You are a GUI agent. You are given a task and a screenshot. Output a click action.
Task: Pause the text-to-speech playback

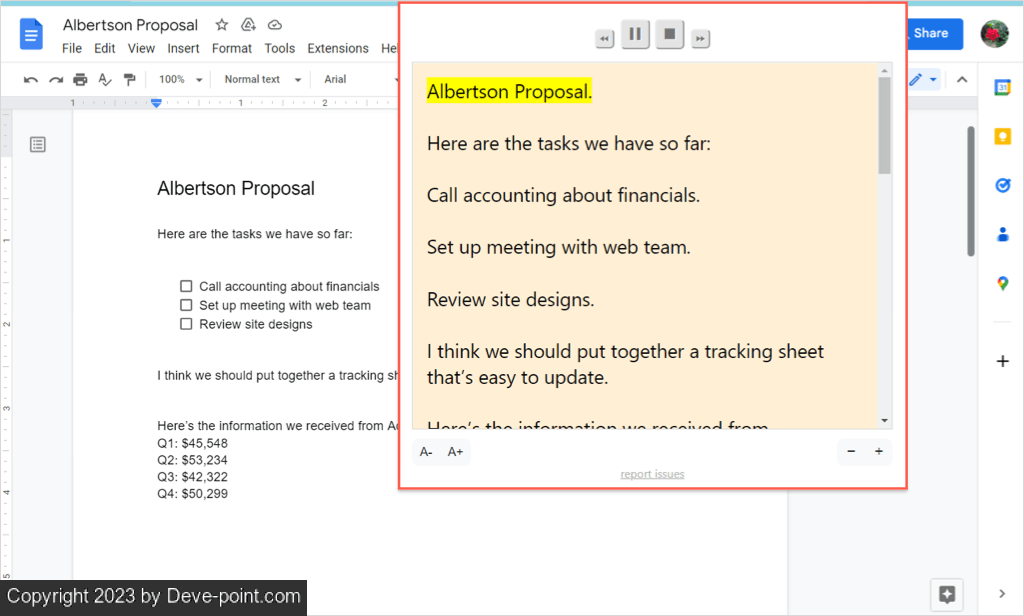click(x=634, y=35)
